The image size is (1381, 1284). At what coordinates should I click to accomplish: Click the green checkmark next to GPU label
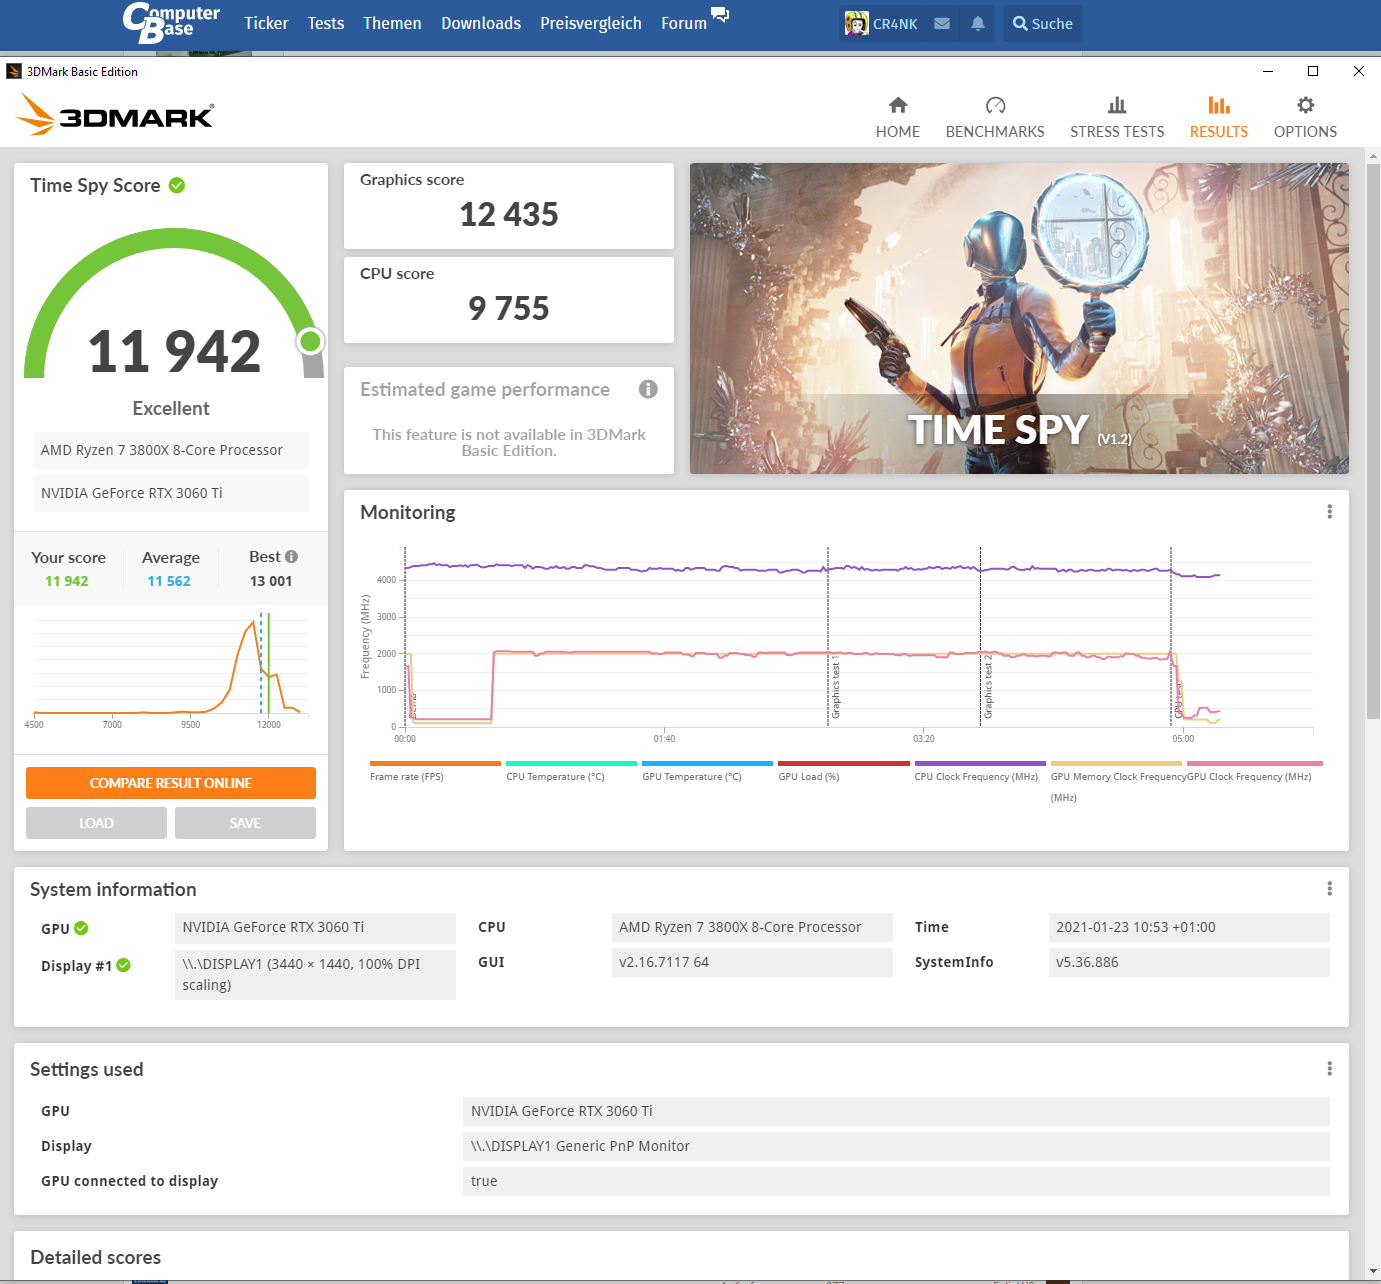[81, 928]
